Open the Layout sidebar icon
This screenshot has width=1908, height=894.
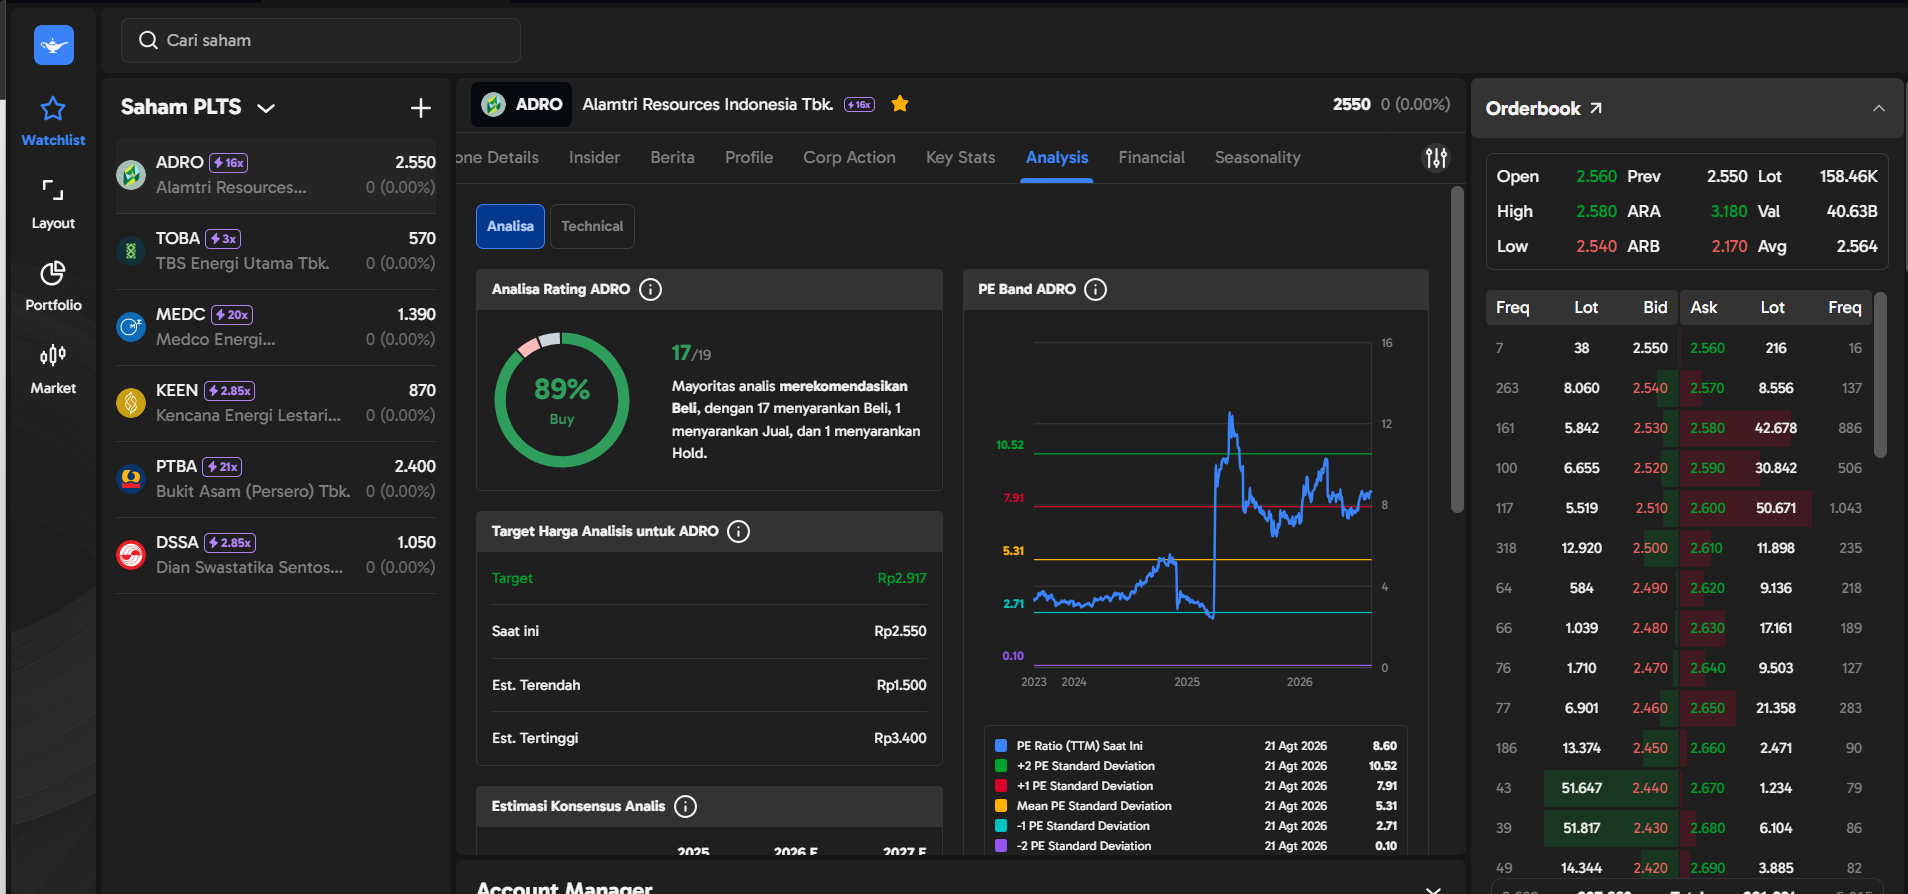[53, 190]
